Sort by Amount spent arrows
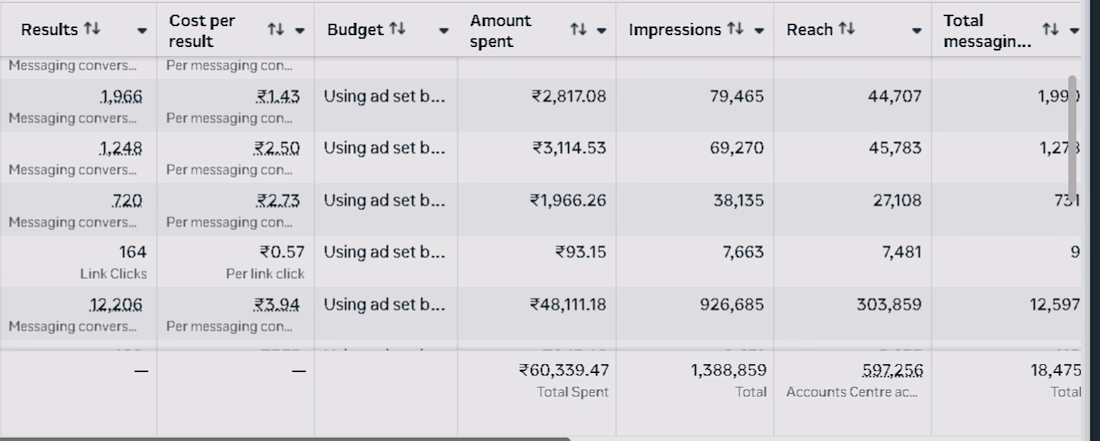The height and width of the screenshot is (441, 1100). pos(578,30)
